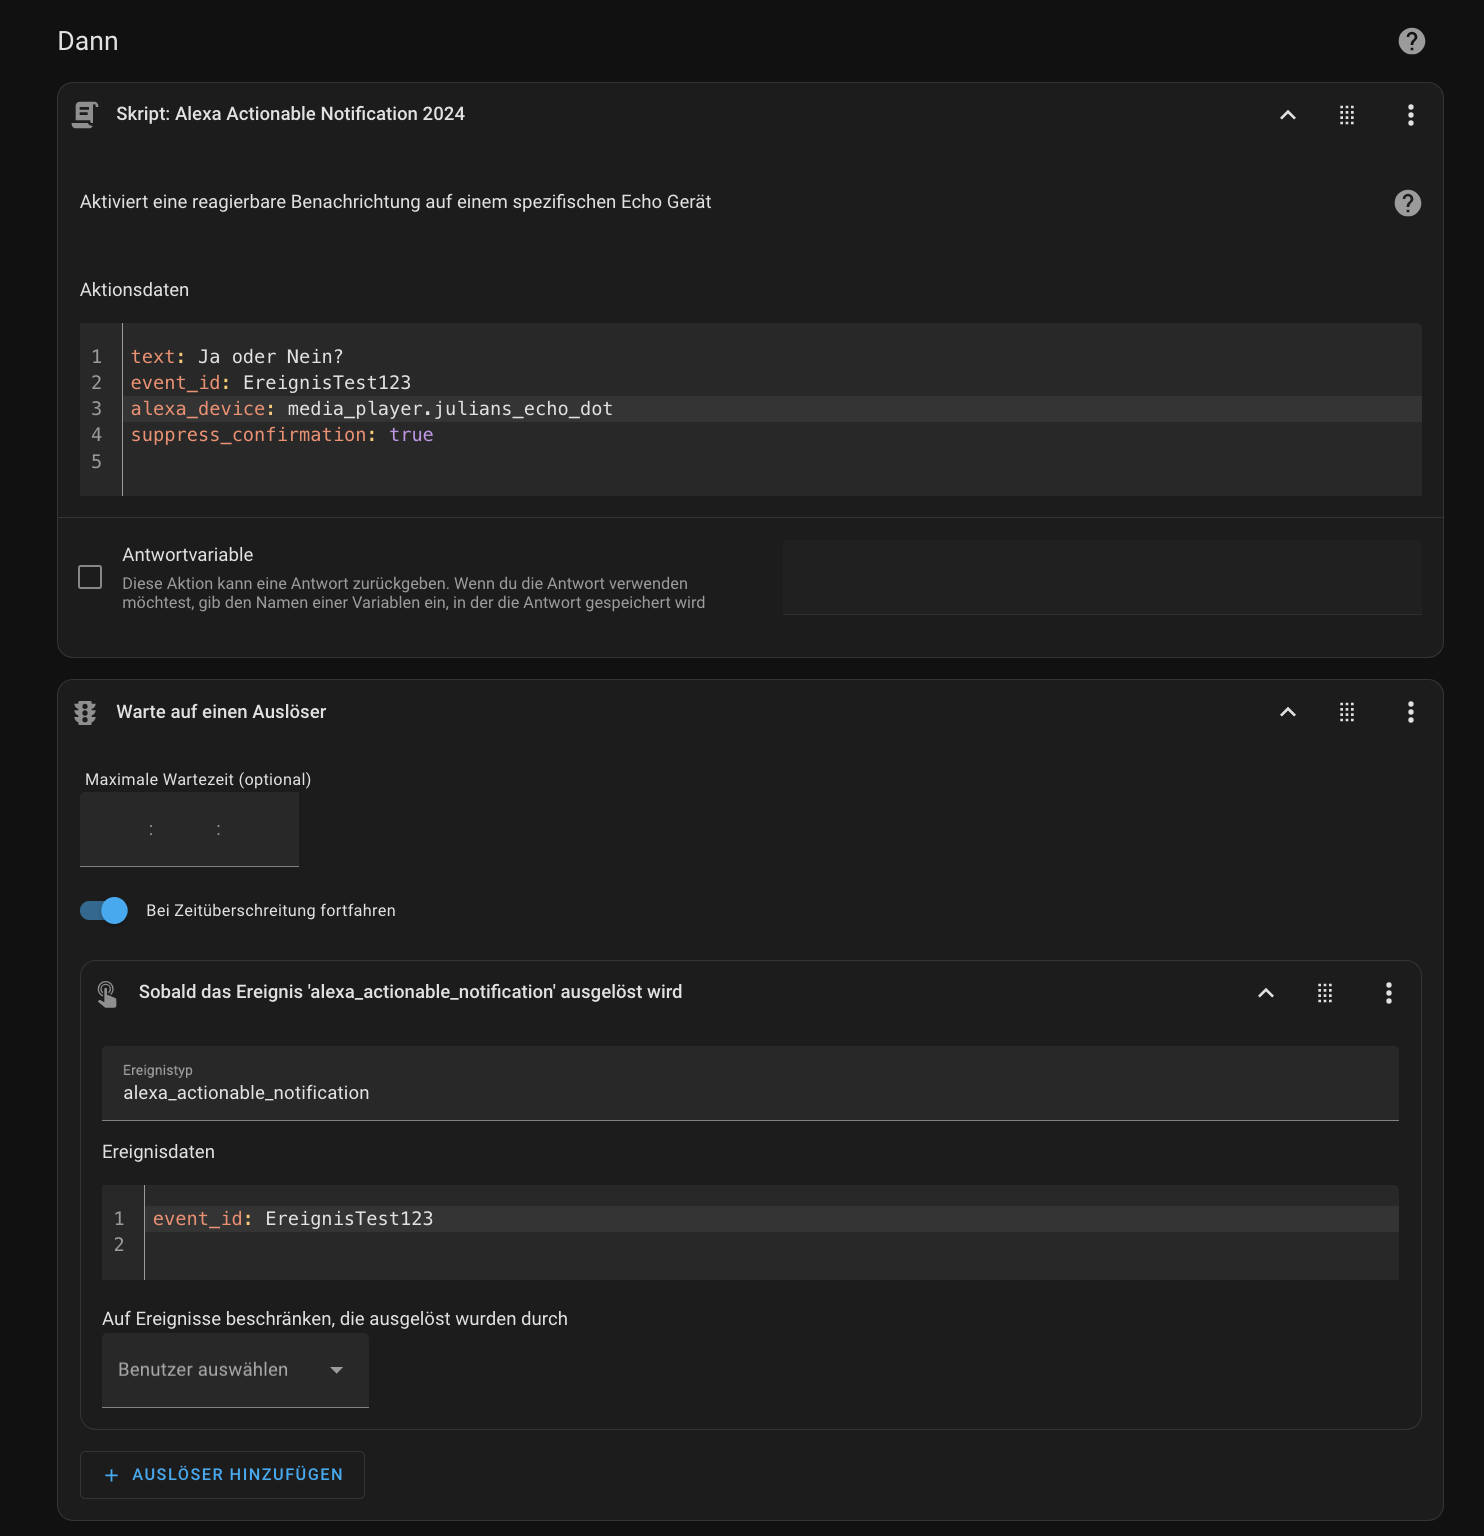Click the help icon beside Dann heading
1484x1536 pixels.
[x=1411, y=41]
